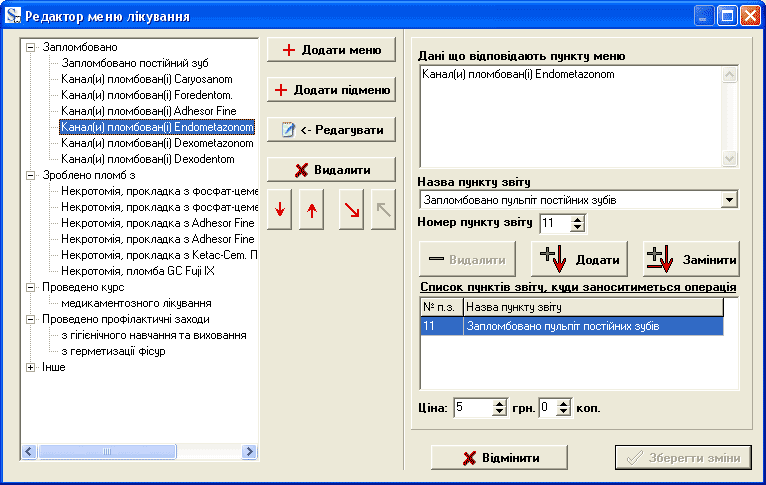Increase the грн. price spinner
The image size is (766, 485).
499,403
